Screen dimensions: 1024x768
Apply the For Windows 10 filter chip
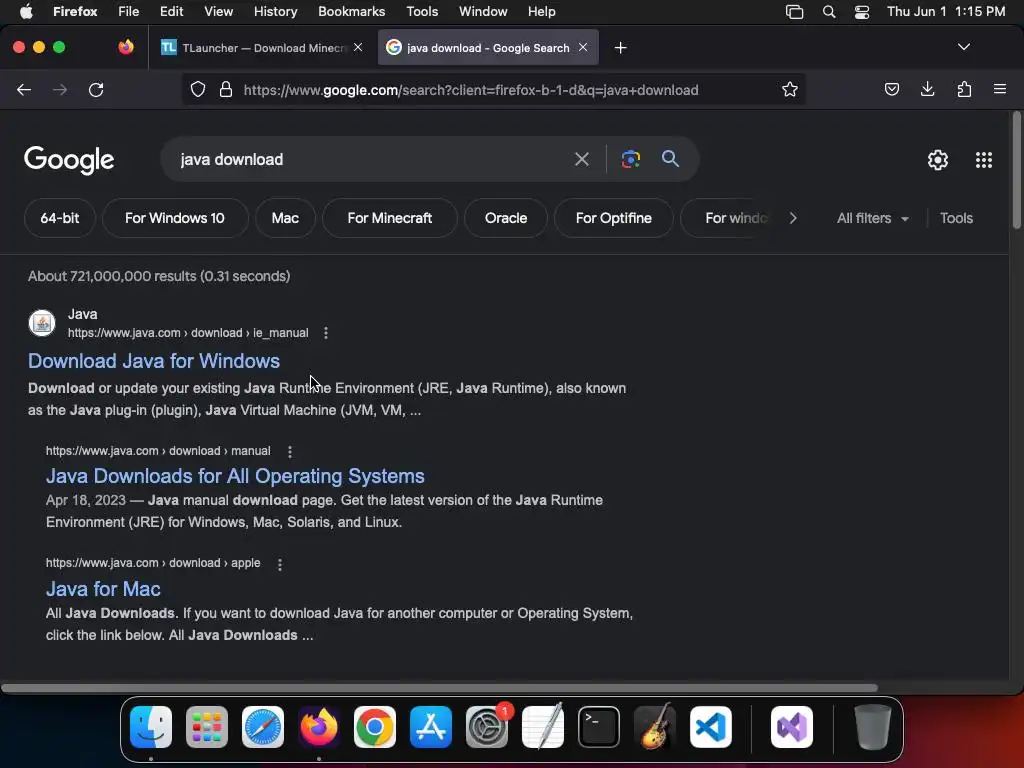(x=174, y=218)
